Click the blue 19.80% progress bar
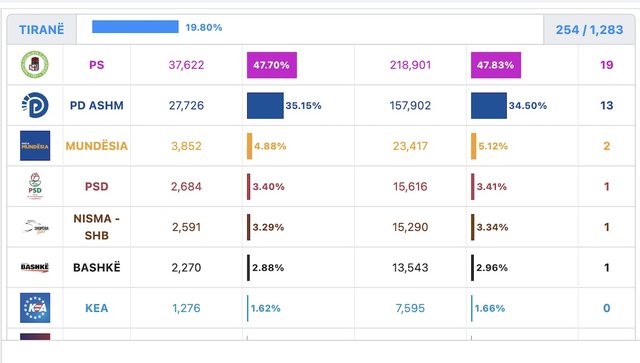 [x=135, y=27]
